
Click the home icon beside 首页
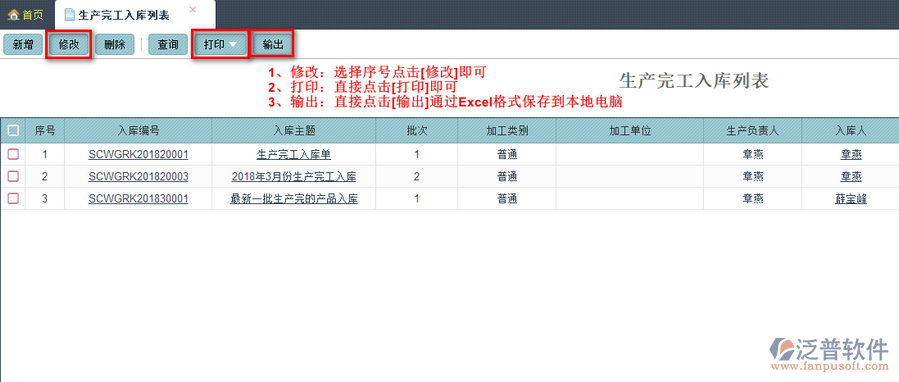click(x=14, y=15)
